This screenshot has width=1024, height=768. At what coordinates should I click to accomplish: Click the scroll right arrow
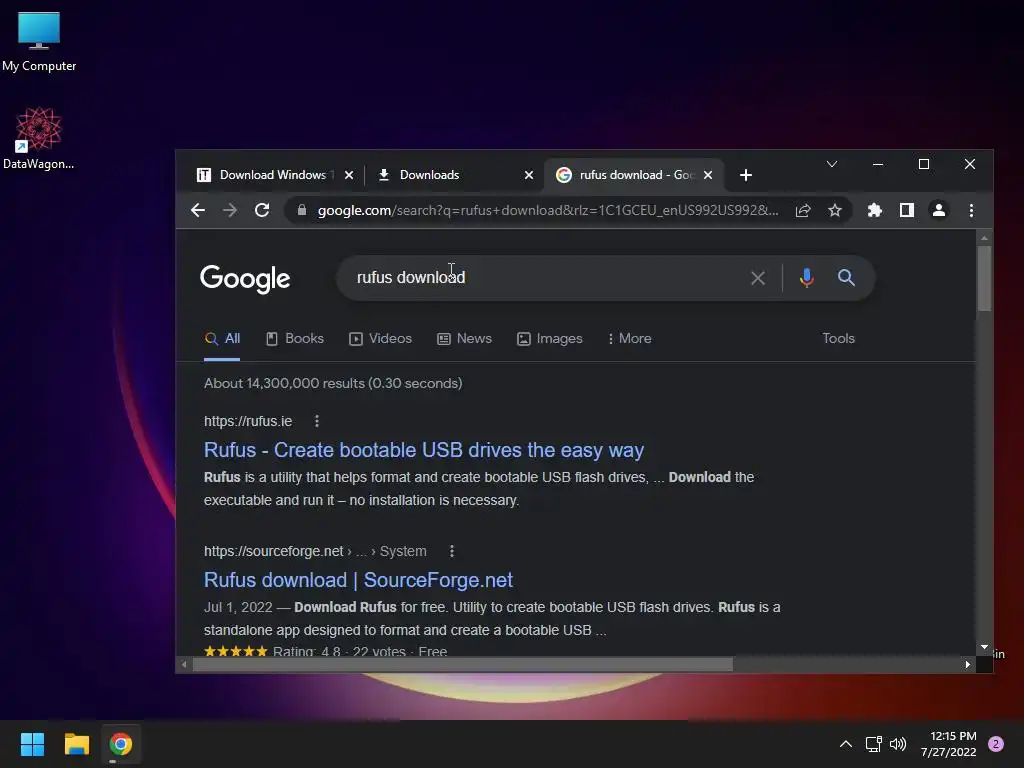coord(967,664)
